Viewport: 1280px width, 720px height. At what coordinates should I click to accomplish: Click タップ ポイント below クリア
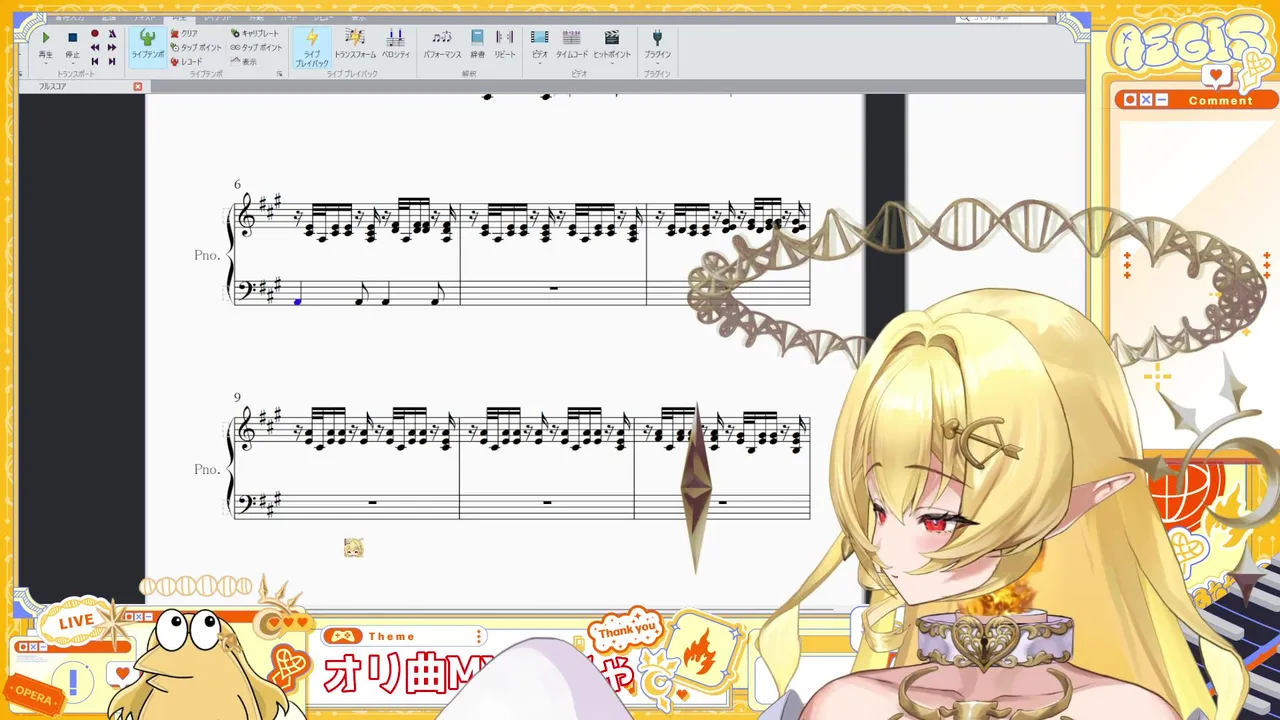[196, 47]
